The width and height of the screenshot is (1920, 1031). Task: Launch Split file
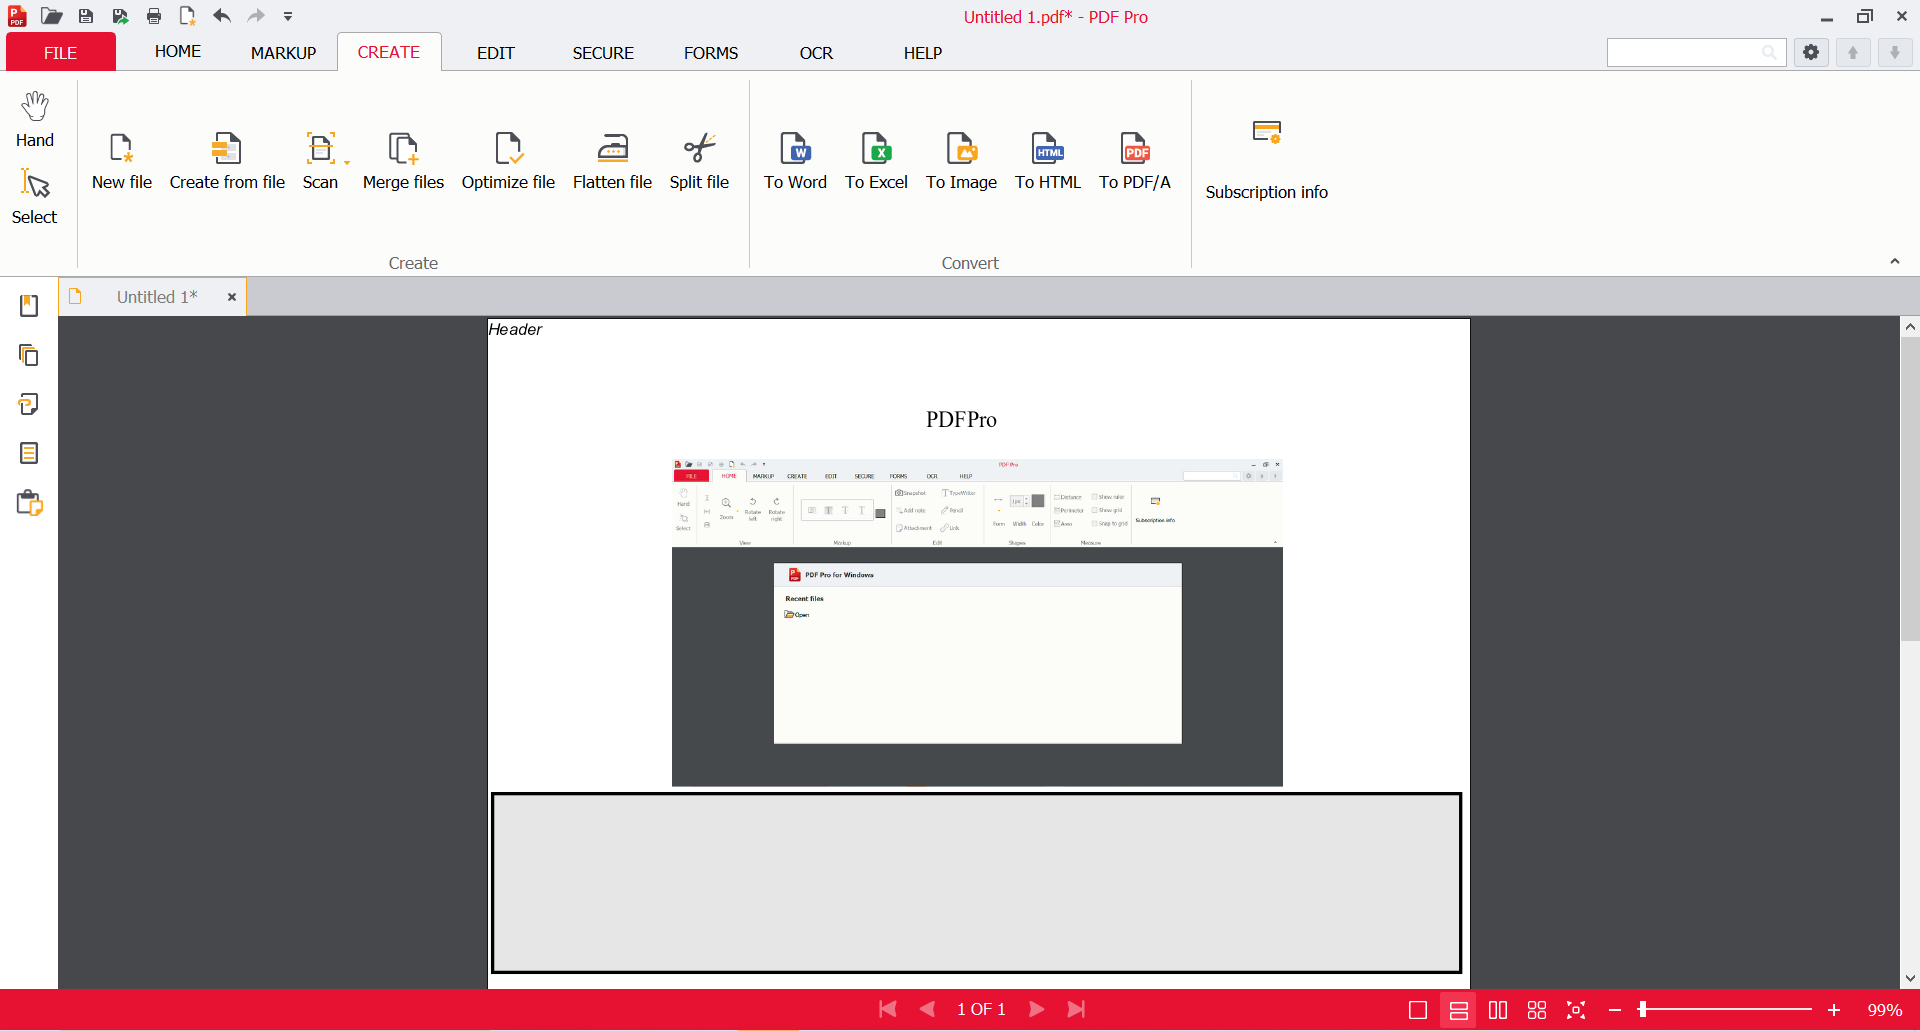[x=699, y=161]
